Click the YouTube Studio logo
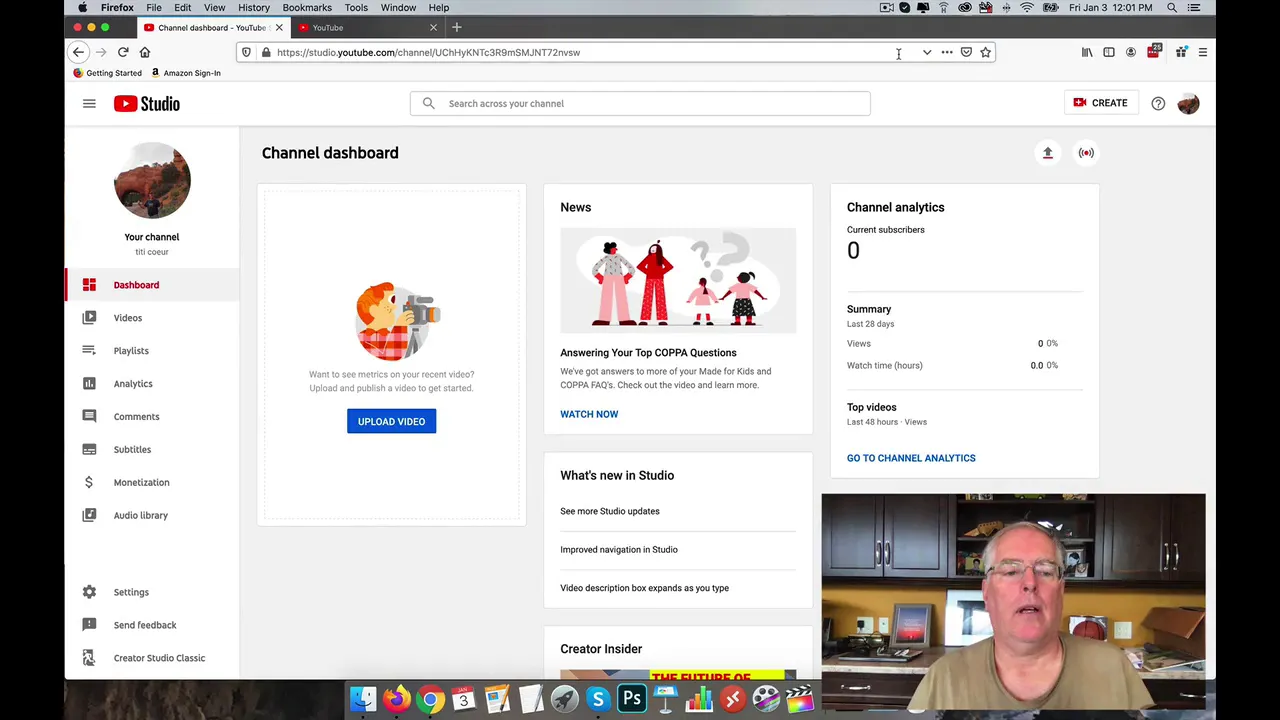 coord(147,103)
